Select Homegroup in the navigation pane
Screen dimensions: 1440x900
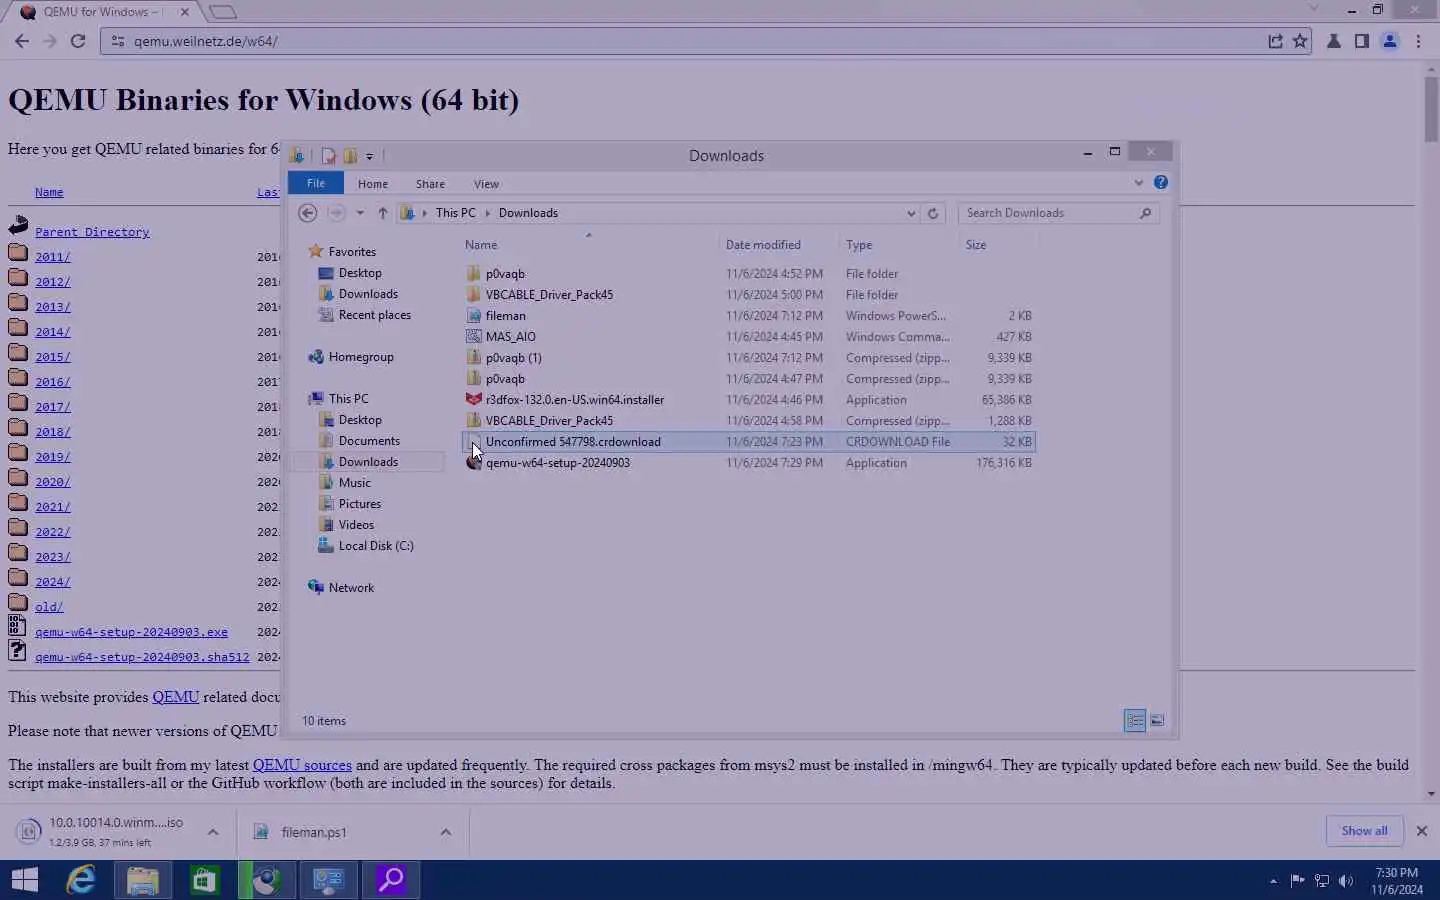(361, 357)
